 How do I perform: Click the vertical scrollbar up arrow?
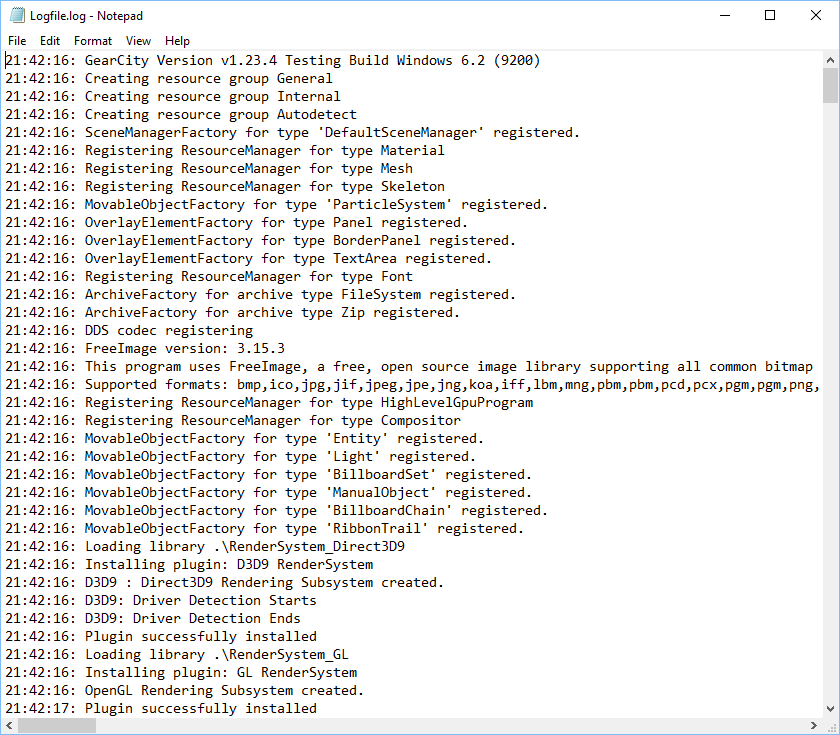point(830,60)
